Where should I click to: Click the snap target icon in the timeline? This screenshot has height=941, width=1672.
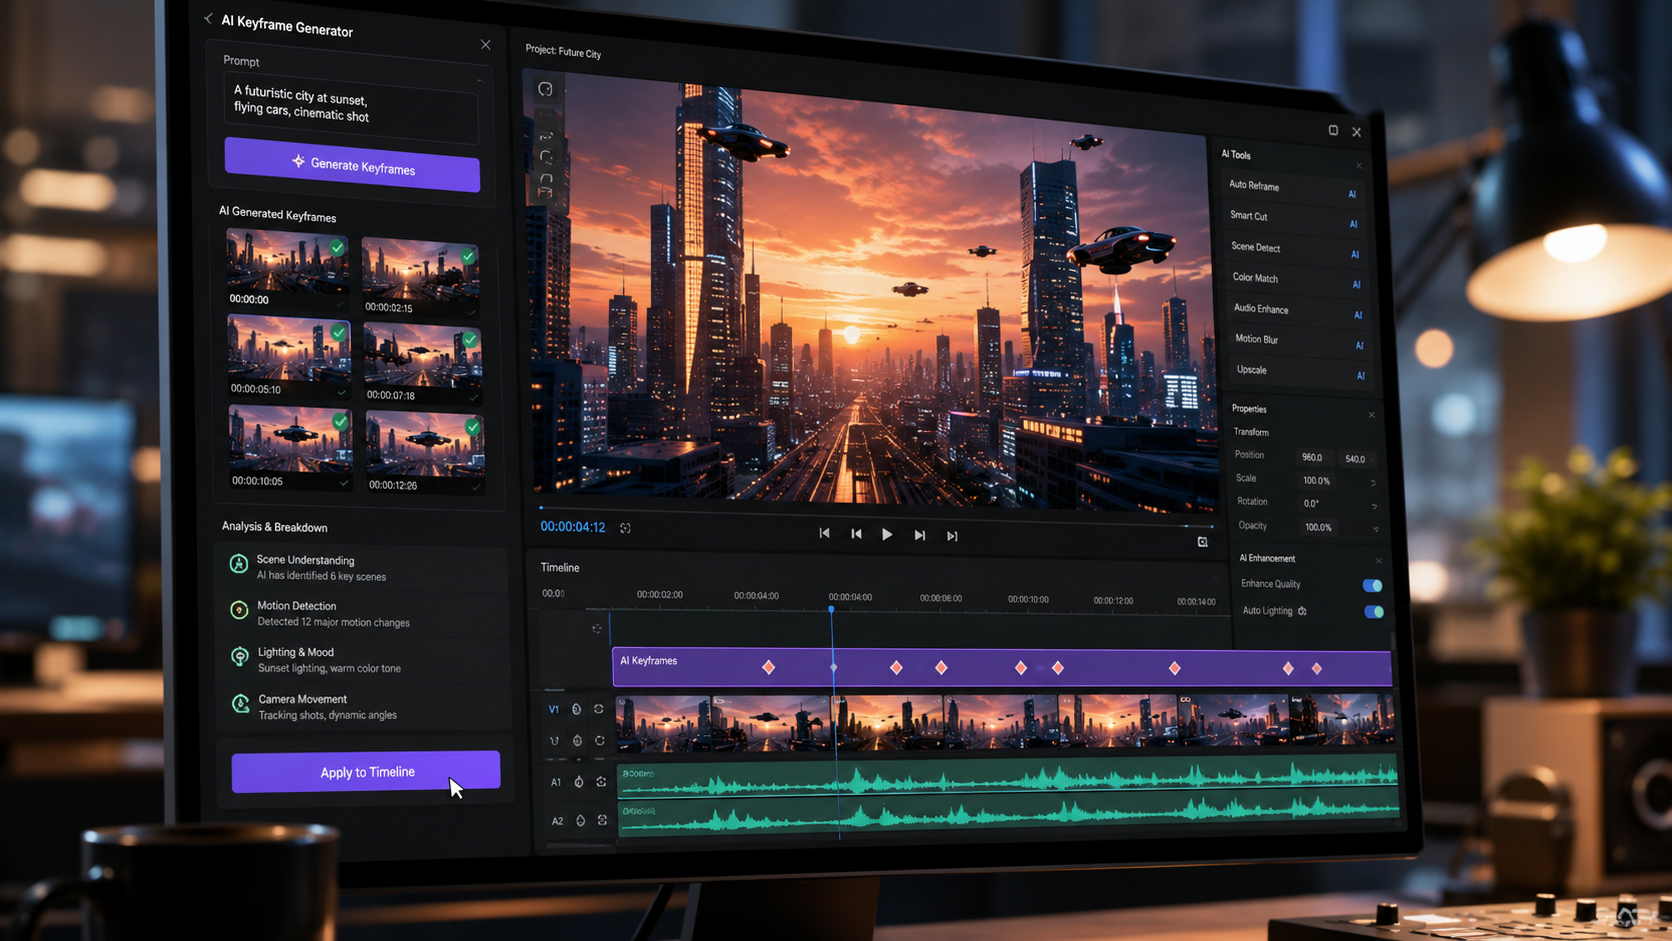pos(597,628)
